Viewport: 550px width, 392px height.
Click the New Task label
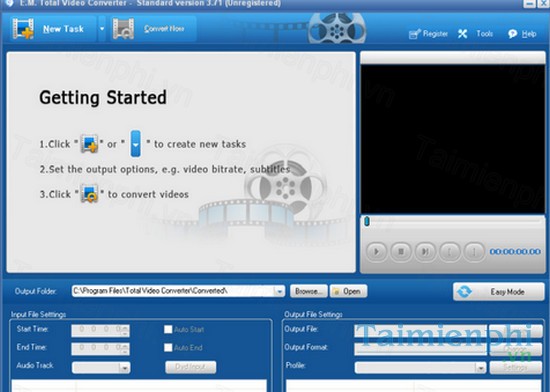(x=63, y=29)
